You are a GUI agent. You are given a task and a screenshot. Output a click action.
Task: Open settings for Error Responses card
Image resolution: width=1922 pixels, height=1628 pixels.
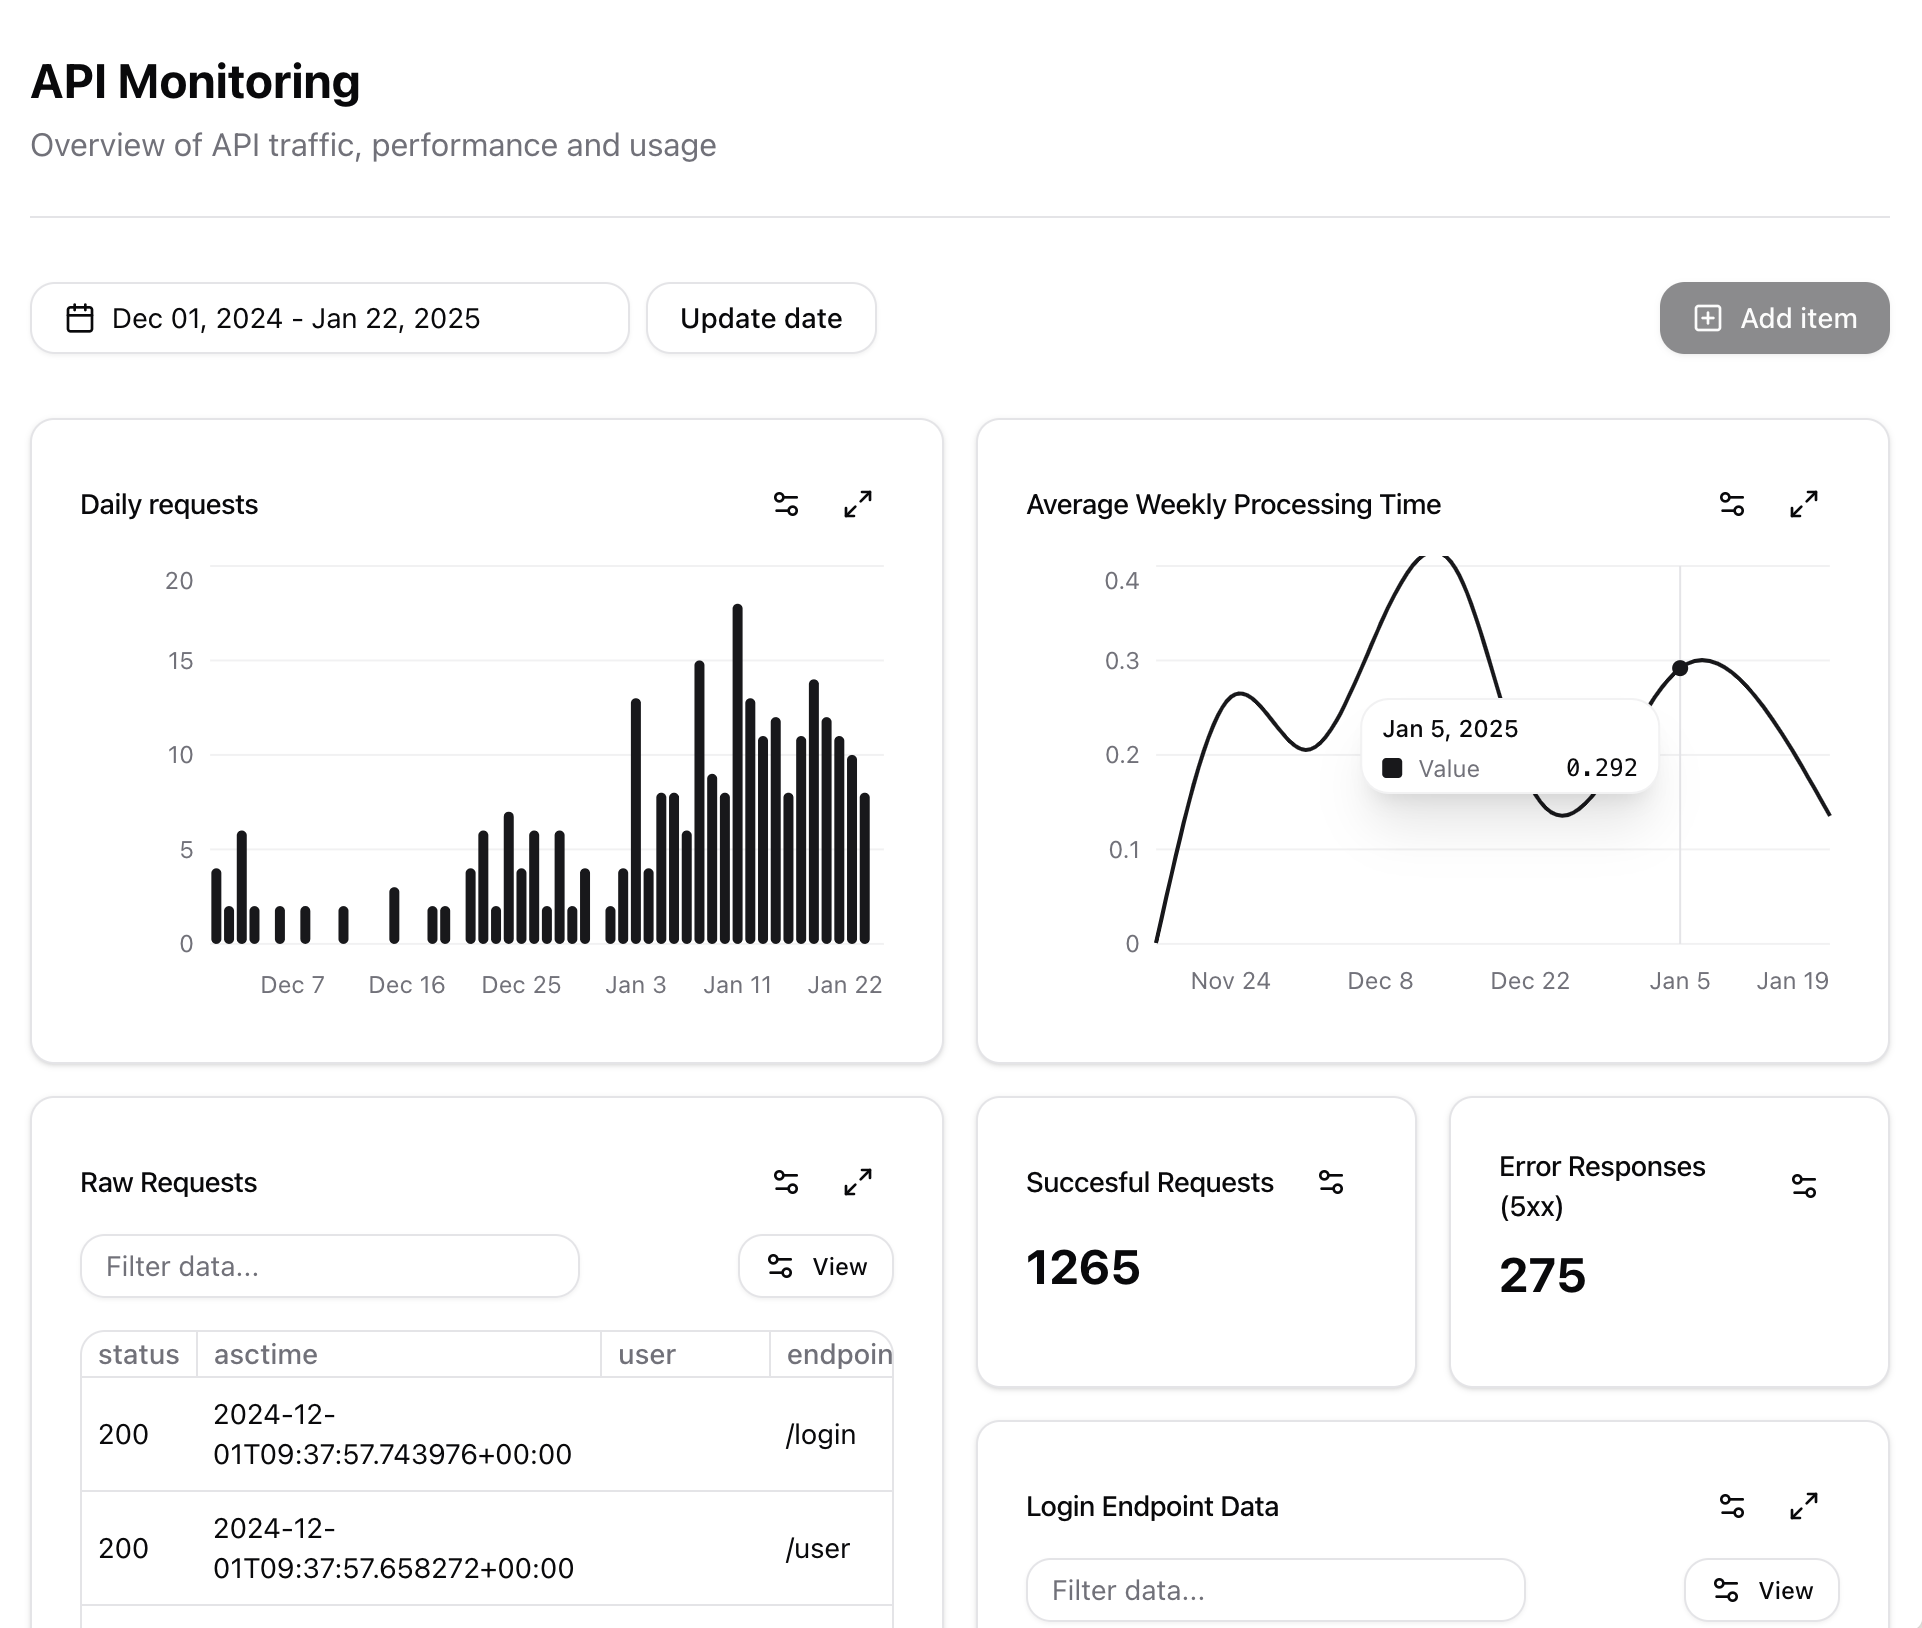click(x=1804, y=1186)
